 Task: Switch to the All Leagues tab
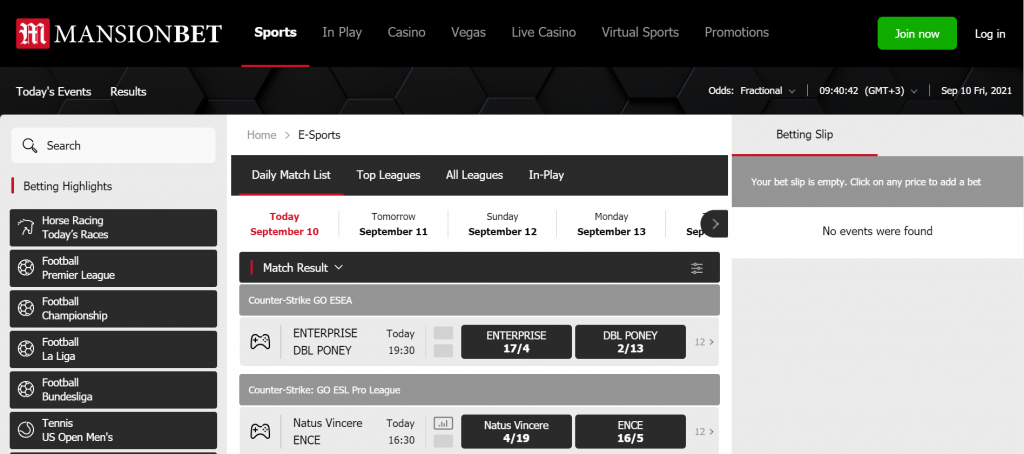point(475,175)
